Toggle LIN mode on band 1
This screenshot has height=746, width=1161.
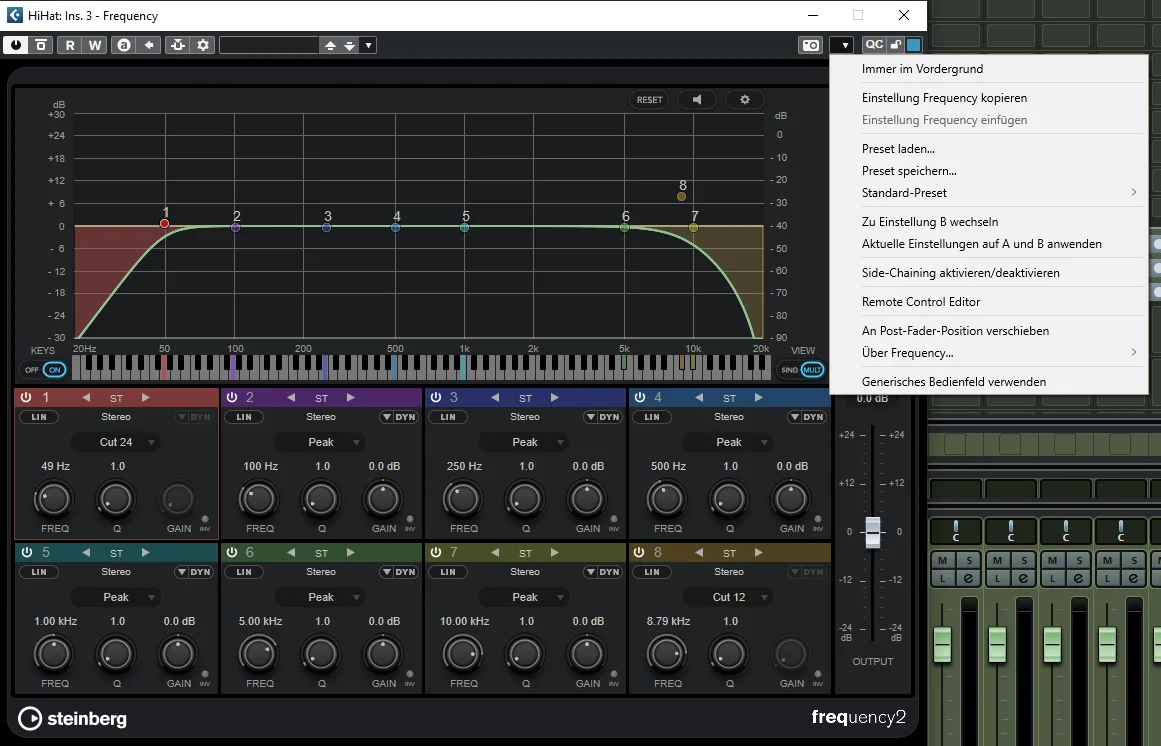pyautogui.click(x=39, y=417)
